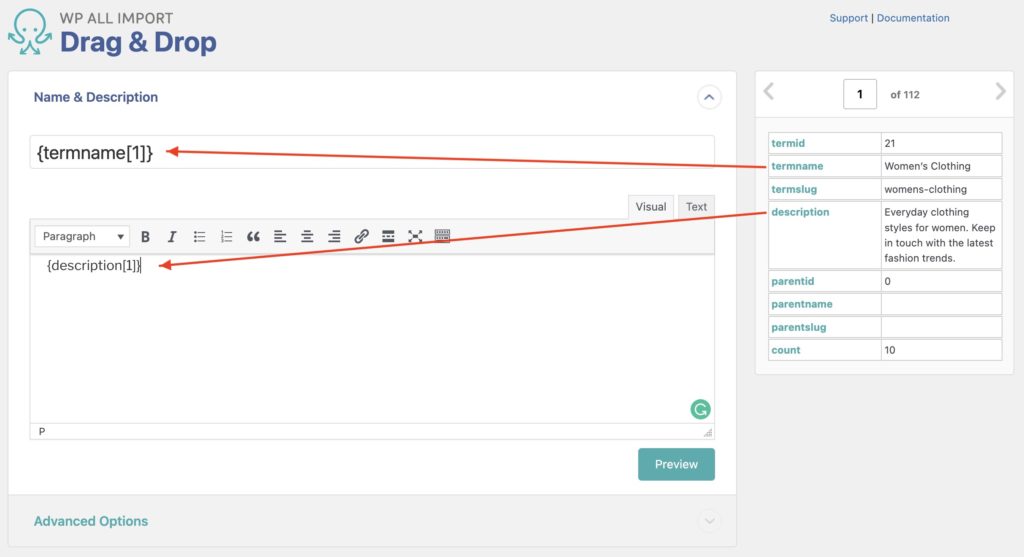
Task: Click the WP All Import octopus logo
Action: [29, 32]
